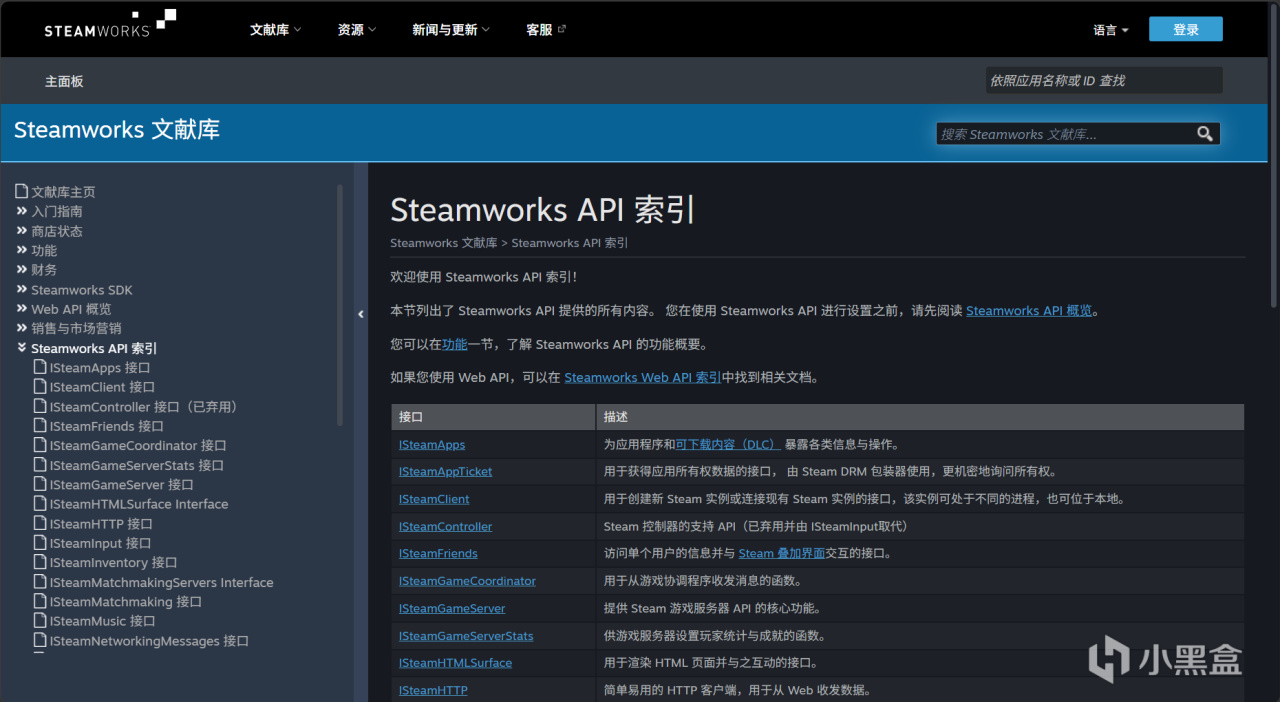Click the Steamworks logo

tap(111, 23)
